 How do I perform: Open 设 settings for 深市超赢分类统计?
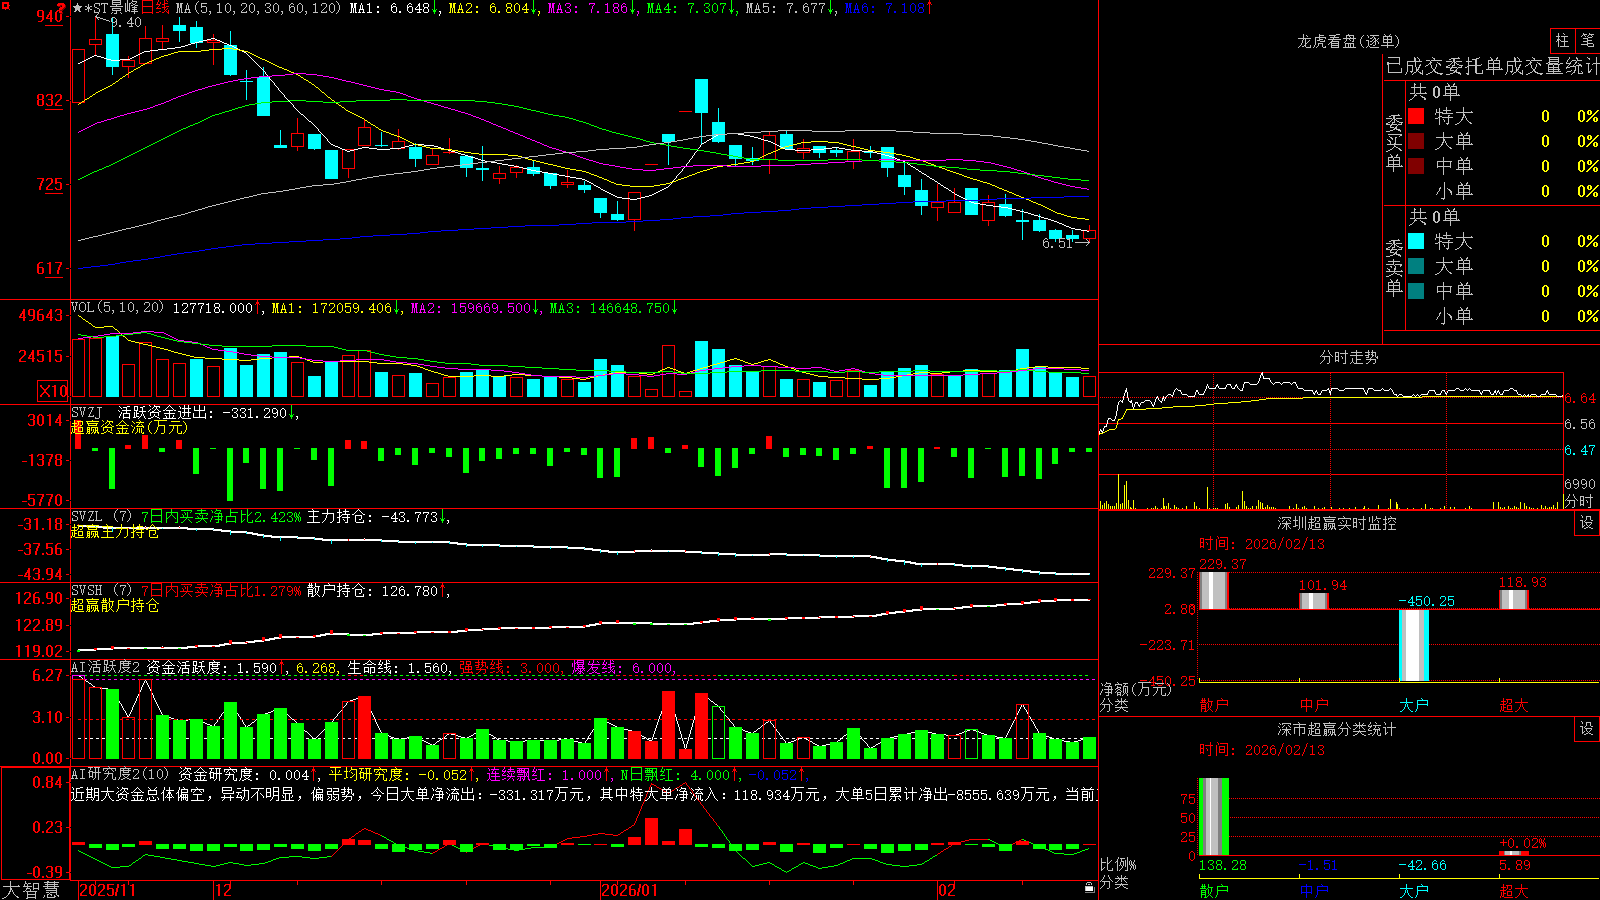[x=1587, y=729]
